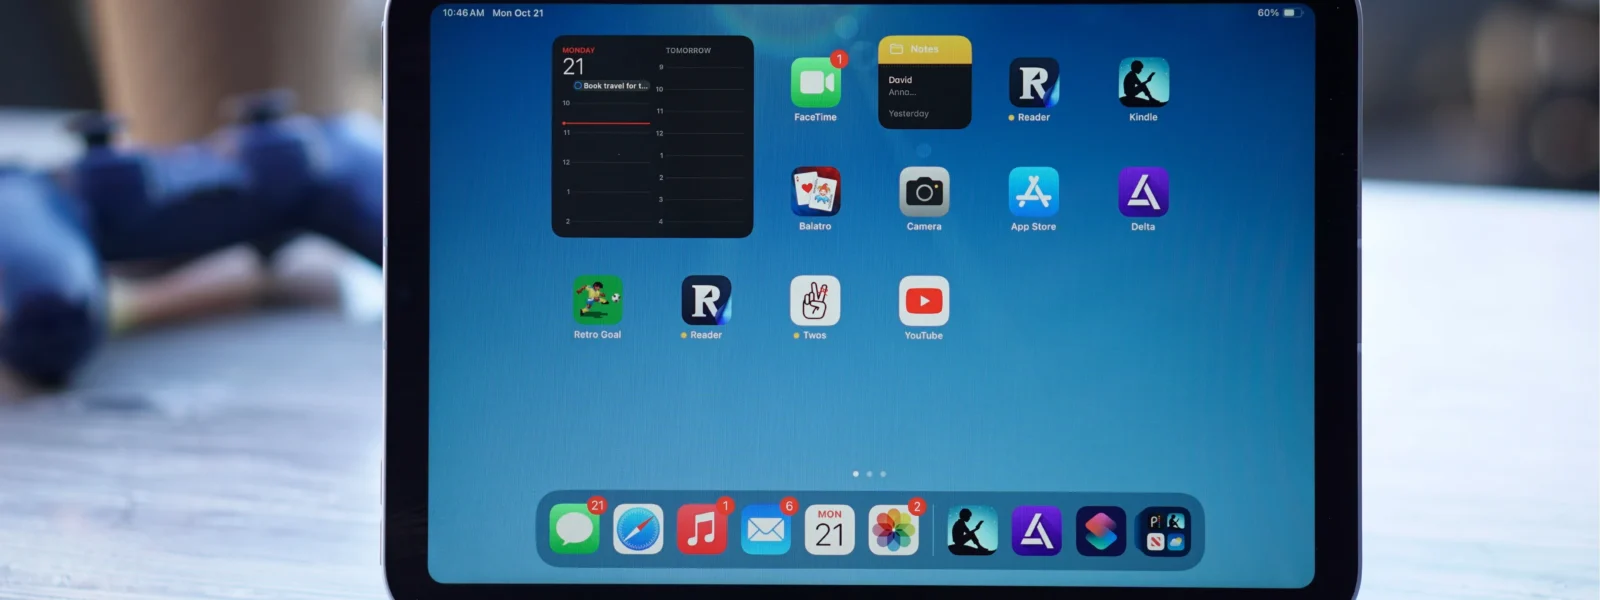
Task: Open Music app in the dock
Action: pos(702,529)
